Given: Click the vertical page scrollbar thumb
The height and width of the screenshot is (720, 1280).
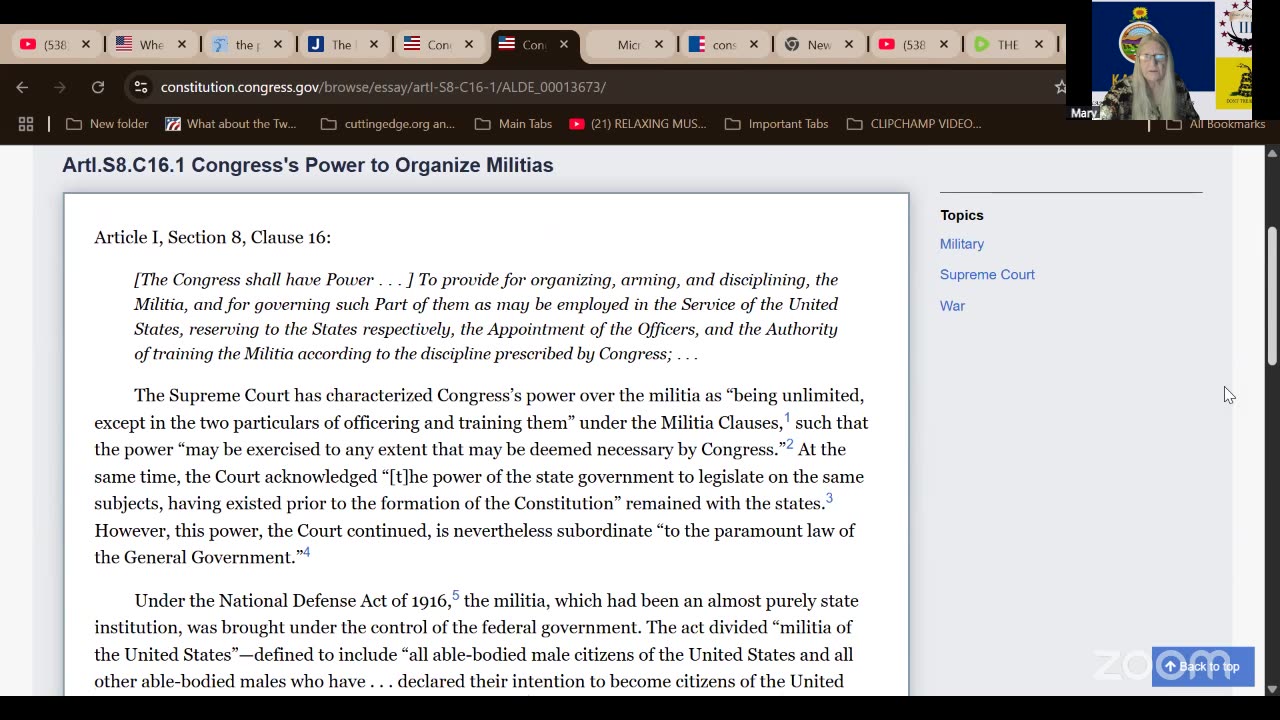Looking at the screenshot, I should pos(1272,296).
